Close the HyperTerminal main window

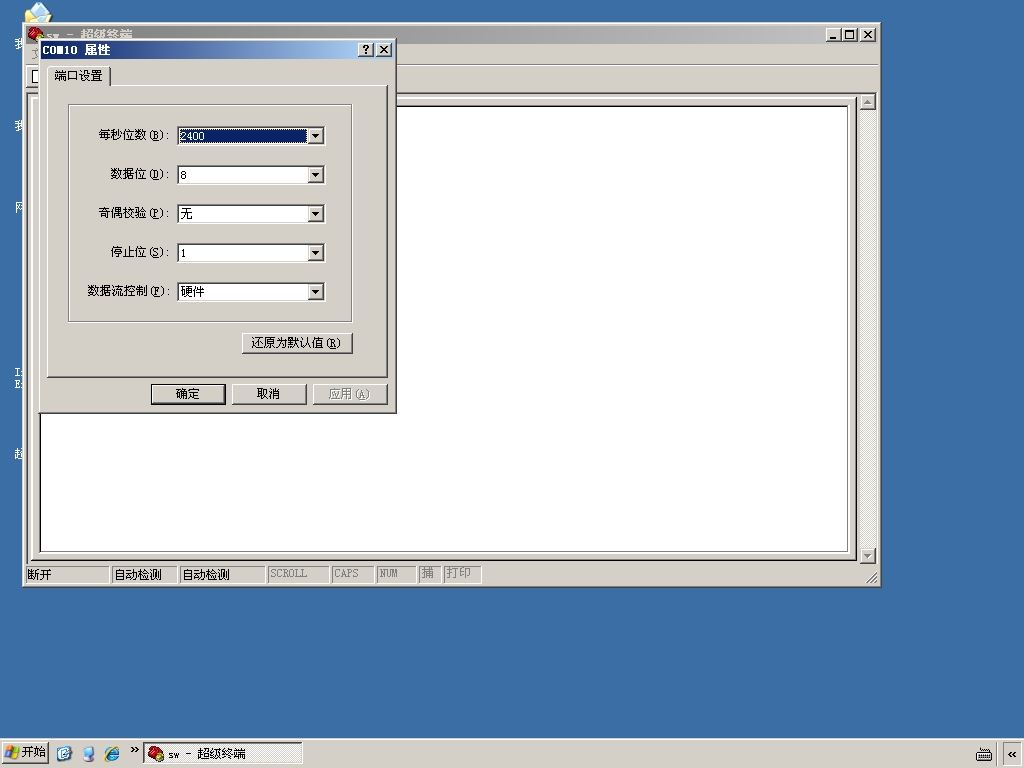867,35
